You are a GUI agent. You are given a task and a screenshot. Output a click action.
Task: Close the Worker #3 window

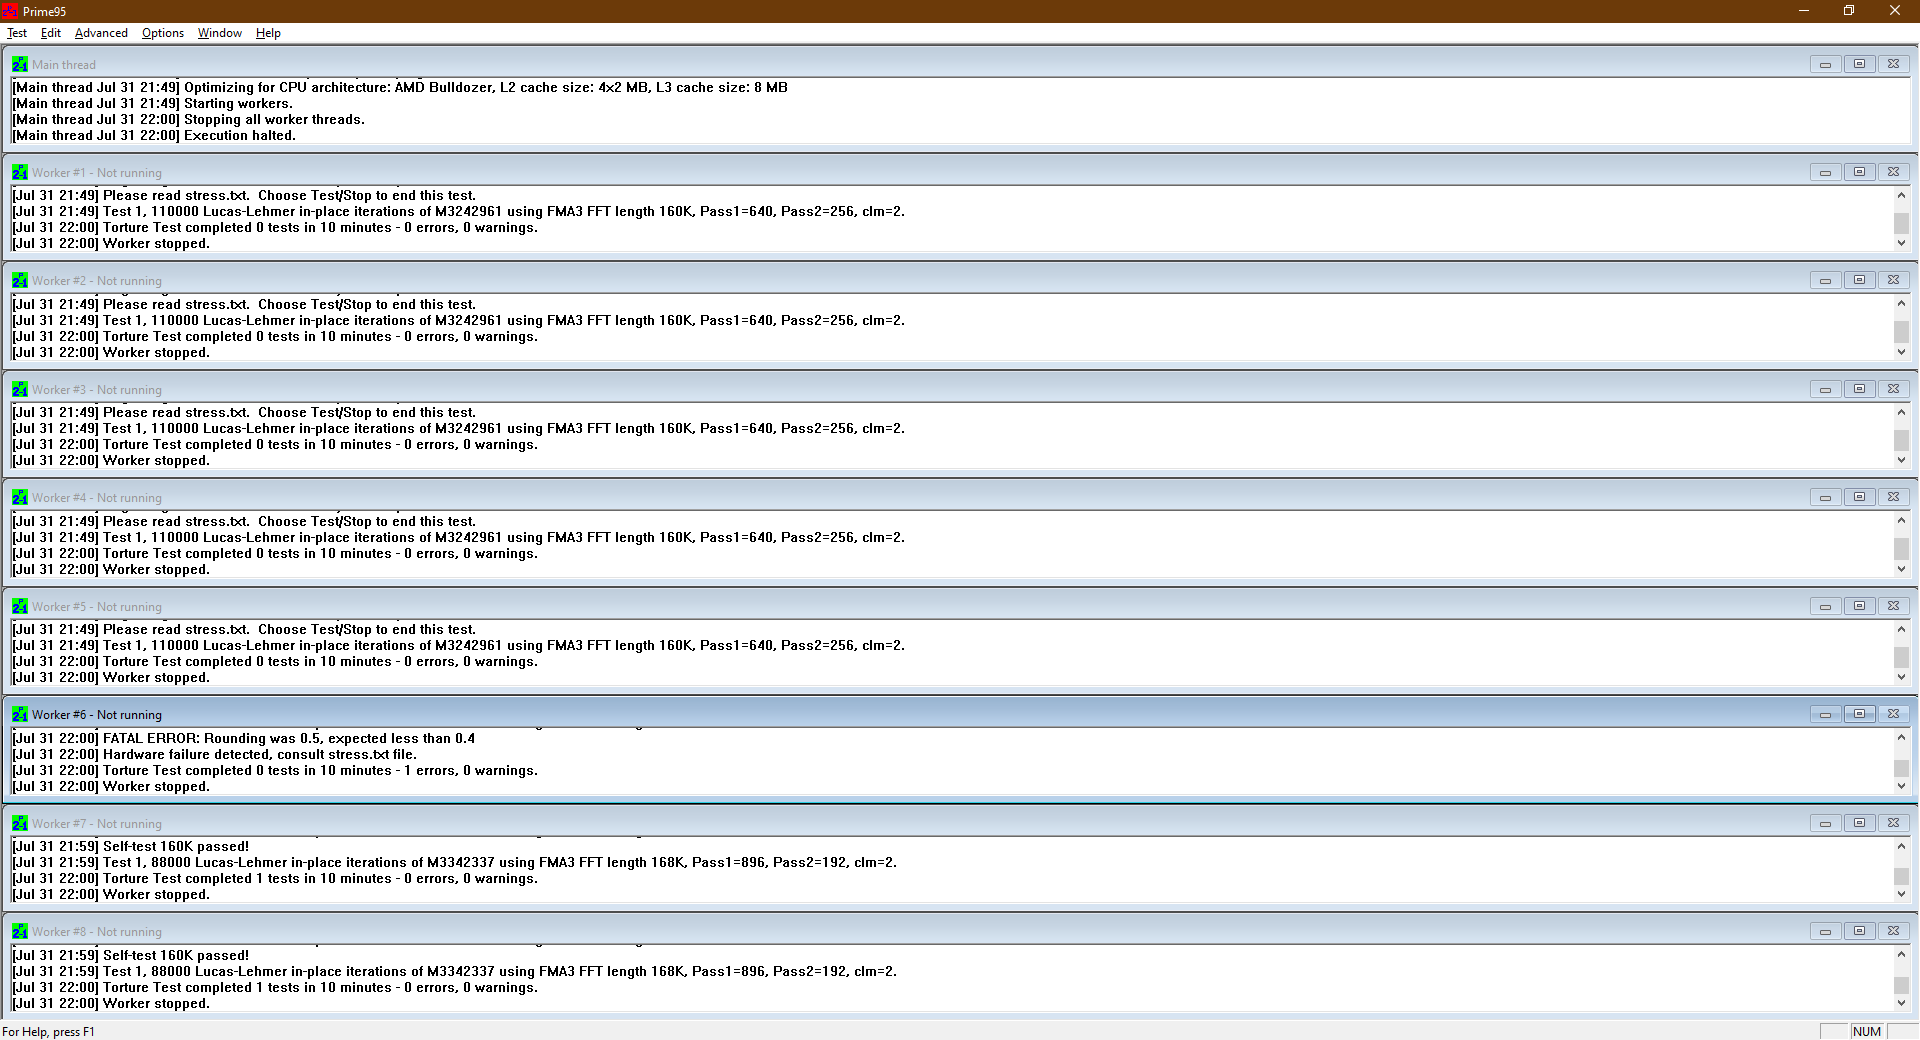[x=1893, y=389]
